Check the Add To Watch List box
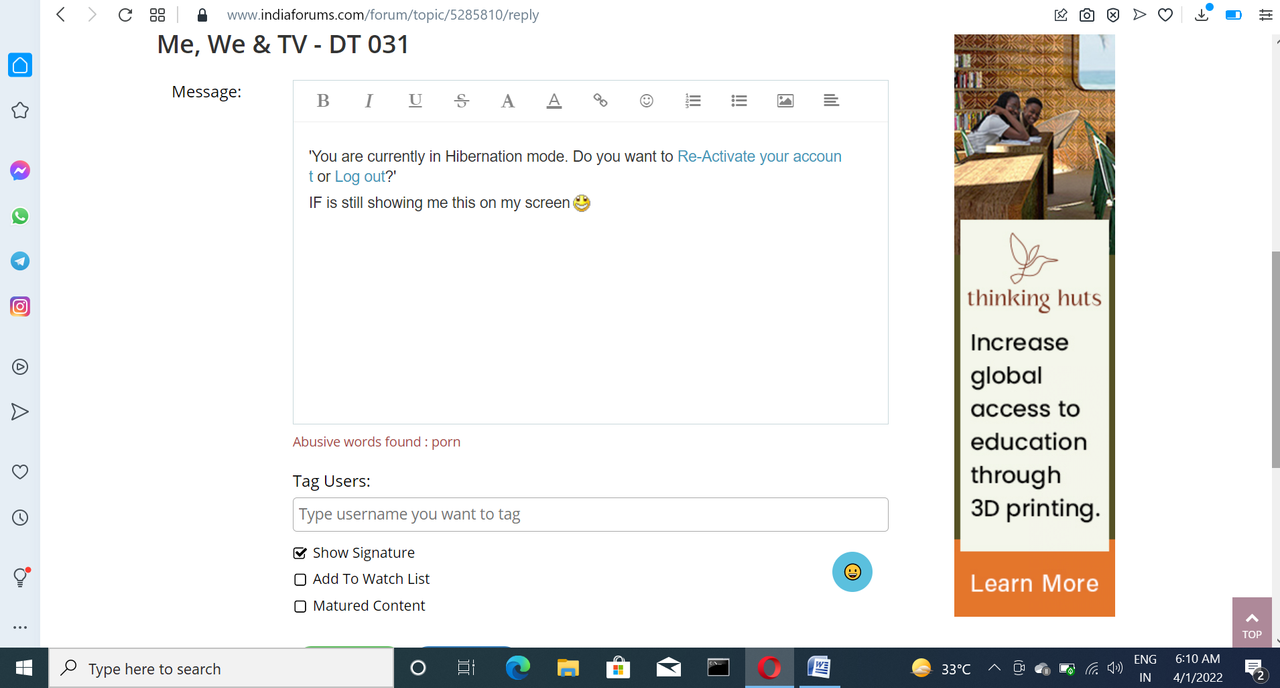Viewport: 1280px width, 688px height. pos(300,579)
